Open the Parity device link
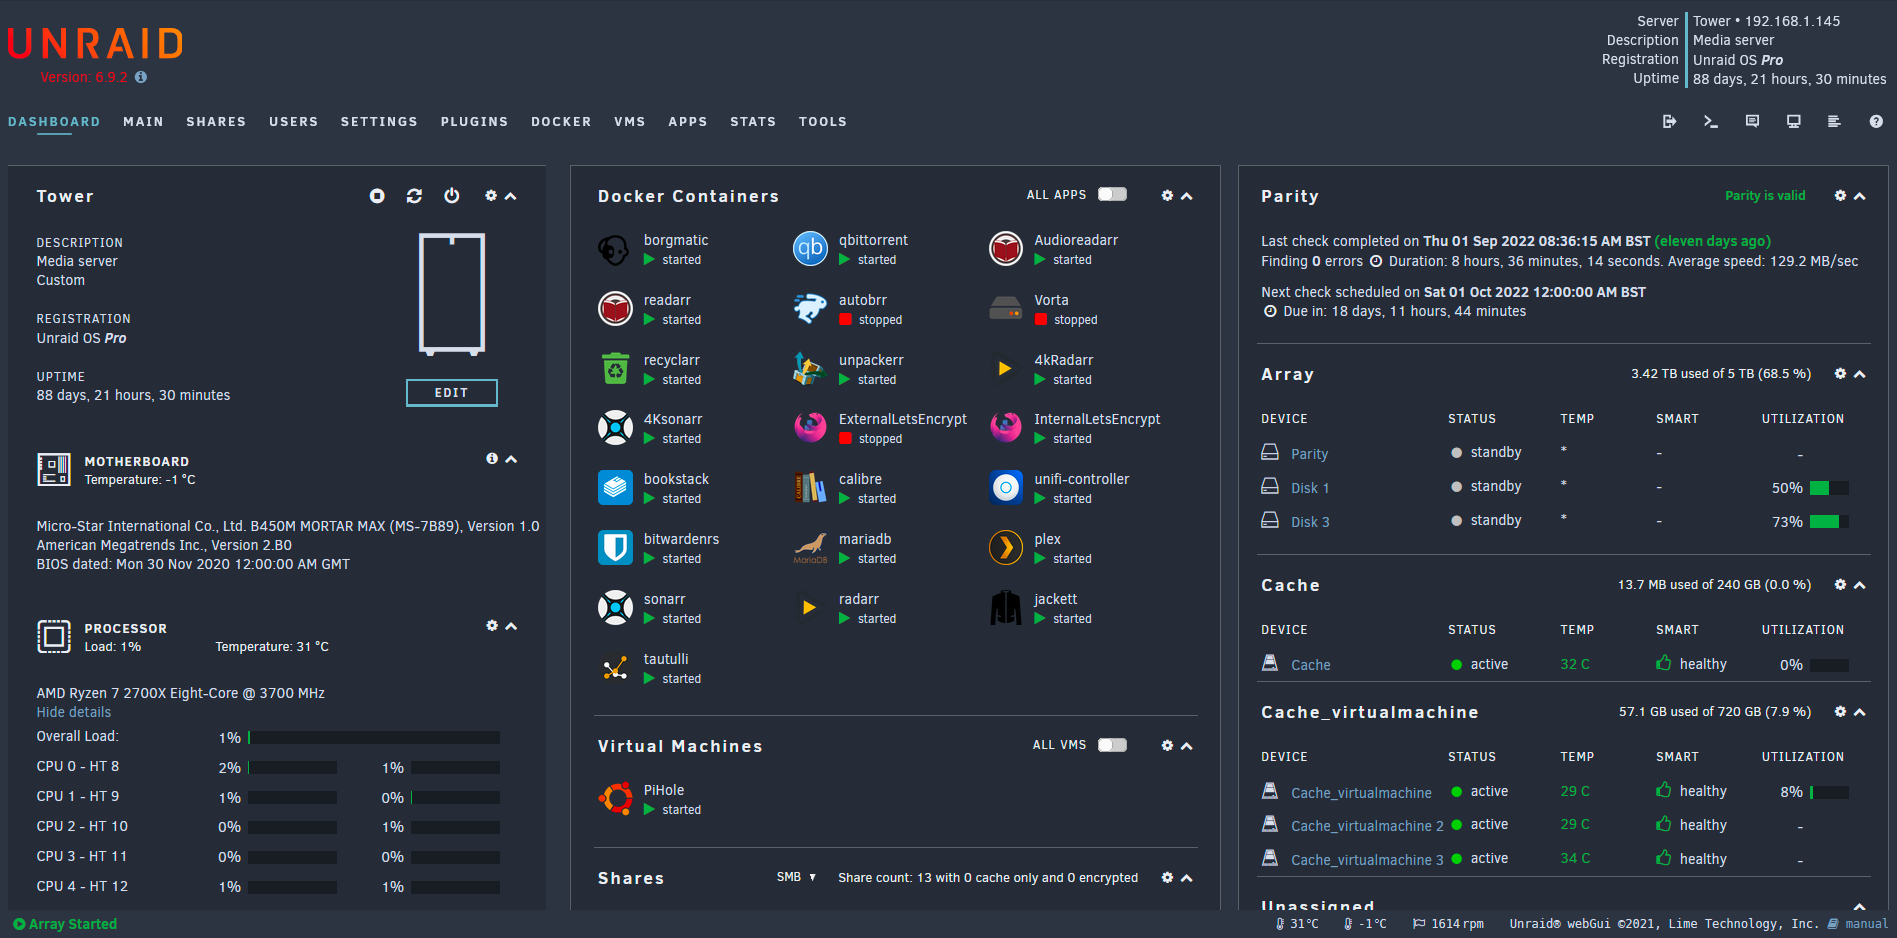 1309,454
